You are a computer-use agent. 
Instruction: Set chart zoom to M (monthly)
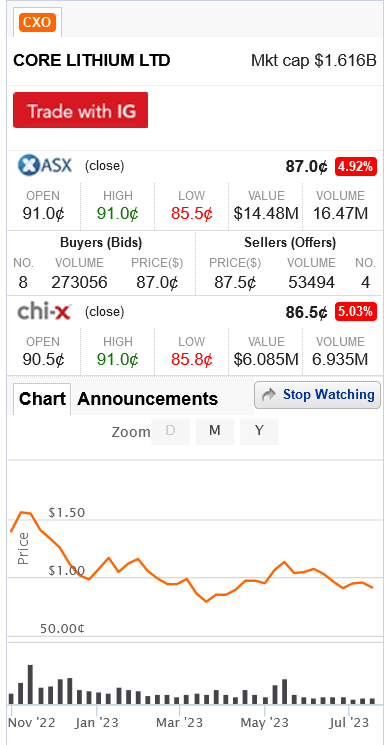[215, 431]
